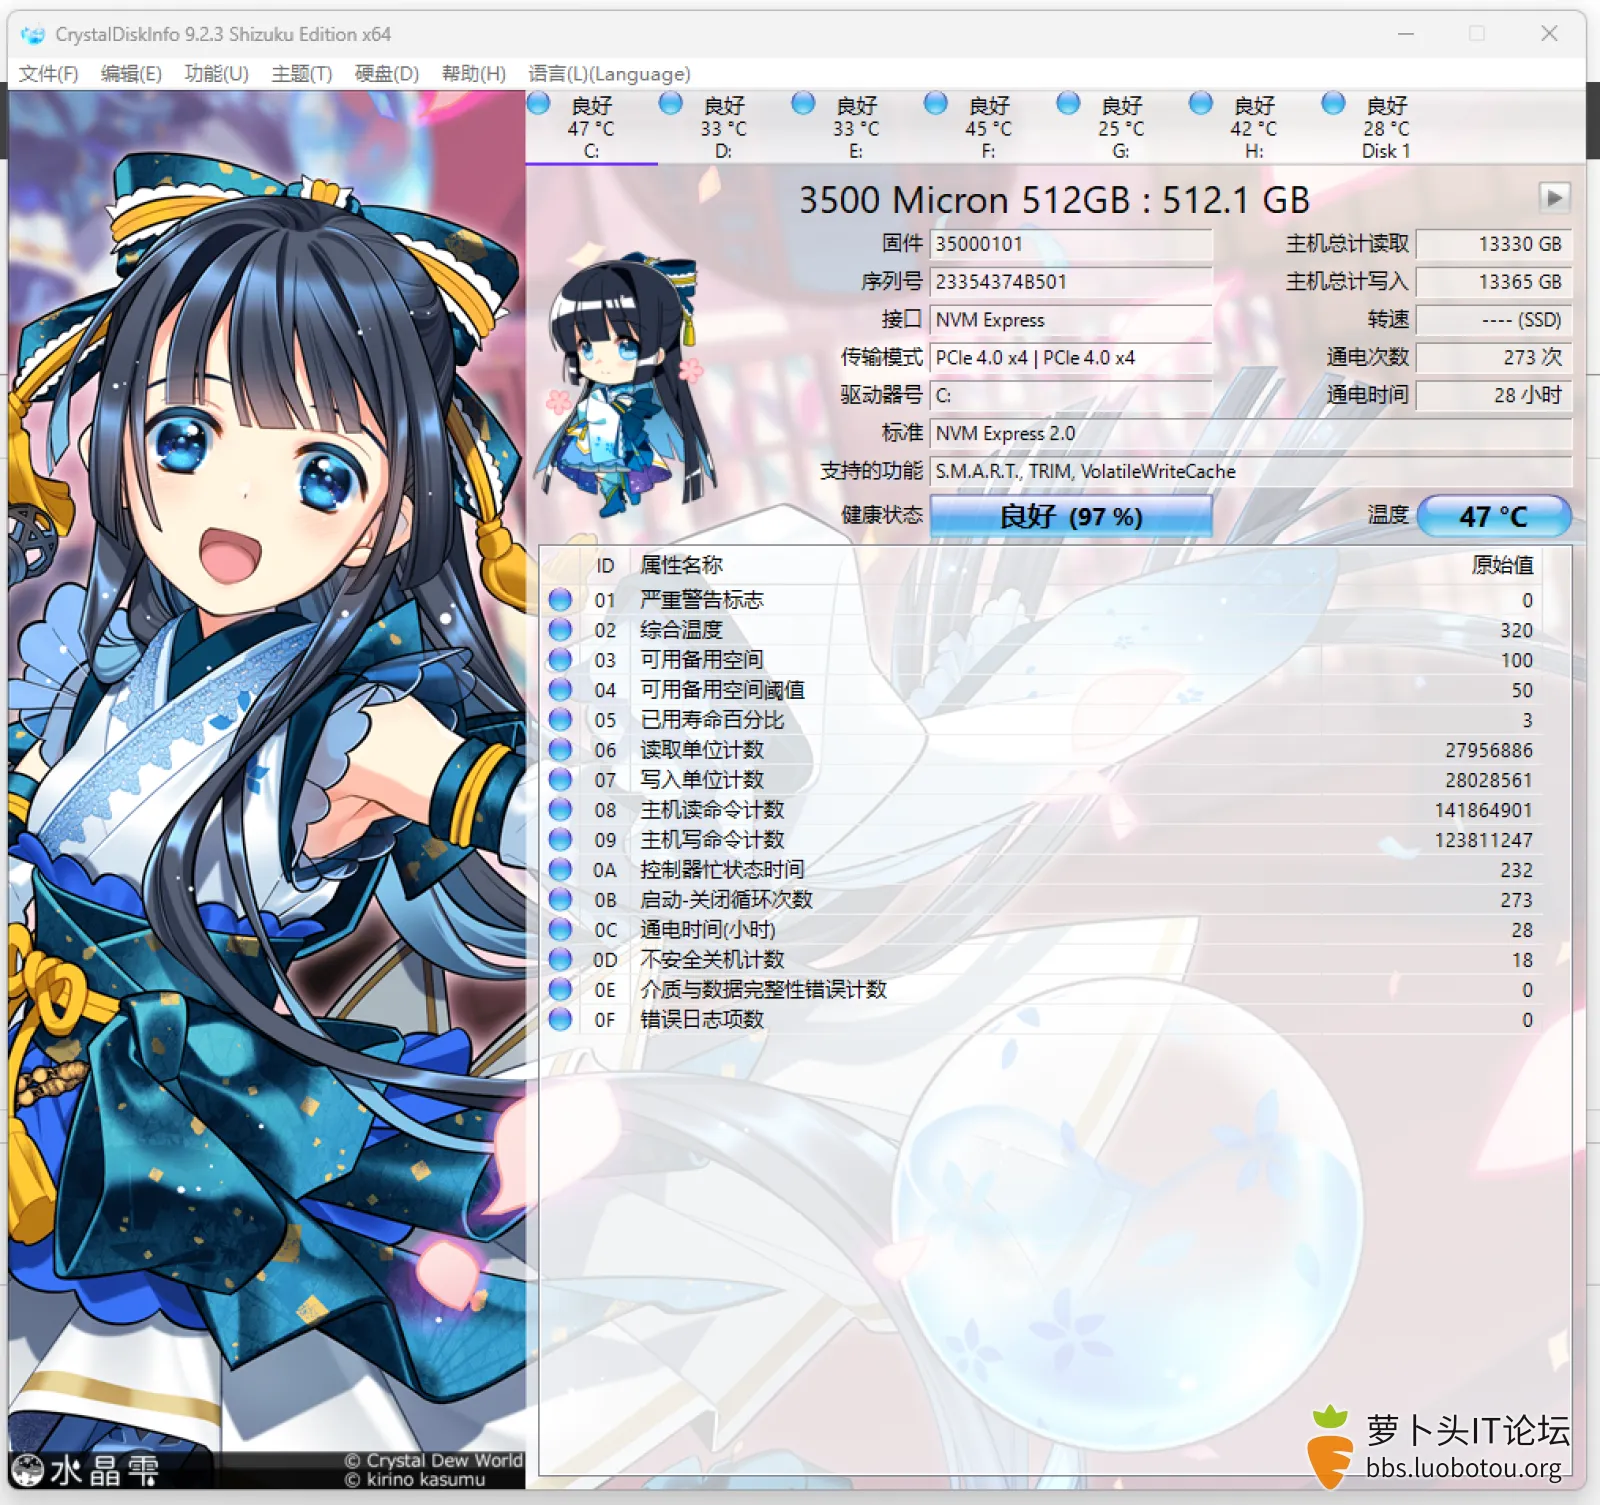Click status orb of attribute 0E 介质与数据完整性错误计数
Viewport: 1600px width, 1505px height.
[x=561, y=990]
